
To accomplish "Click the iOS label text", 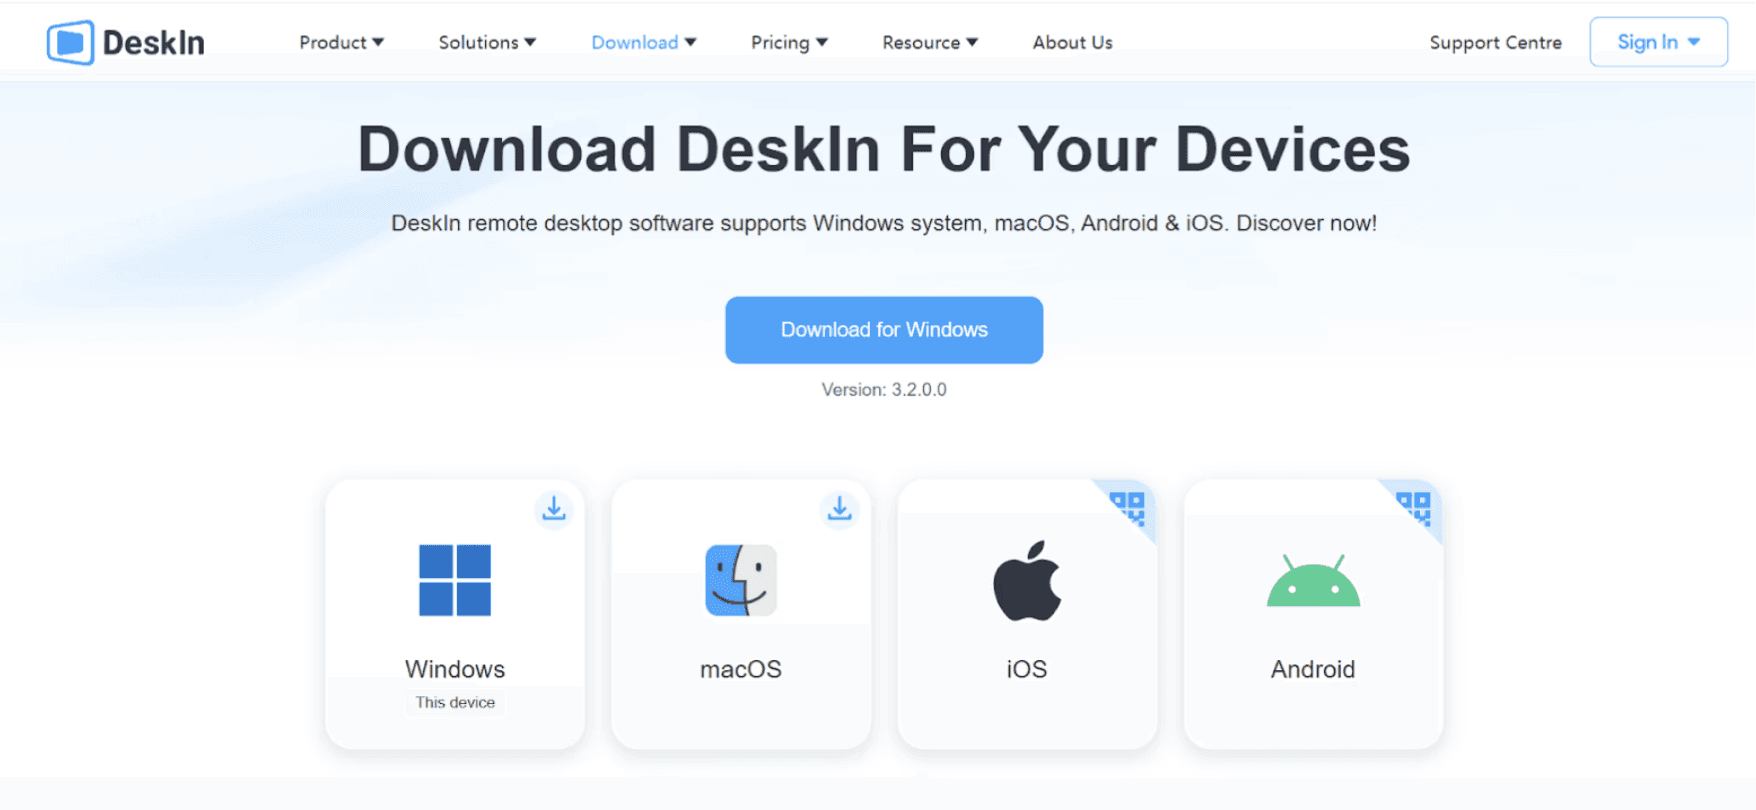I will (1027, 669).
